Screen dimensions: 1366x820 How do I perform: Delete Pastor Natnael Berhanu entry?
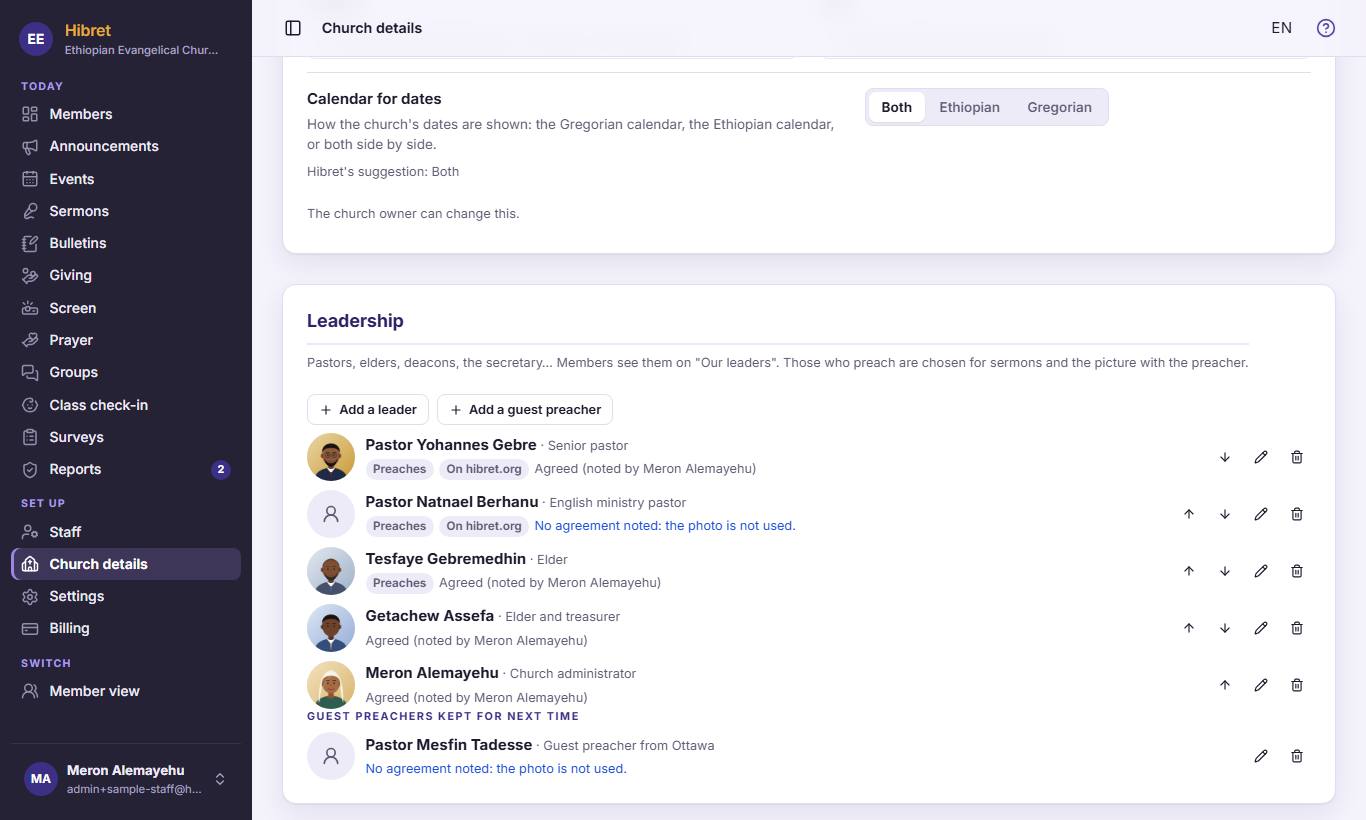pos(1297,514)
